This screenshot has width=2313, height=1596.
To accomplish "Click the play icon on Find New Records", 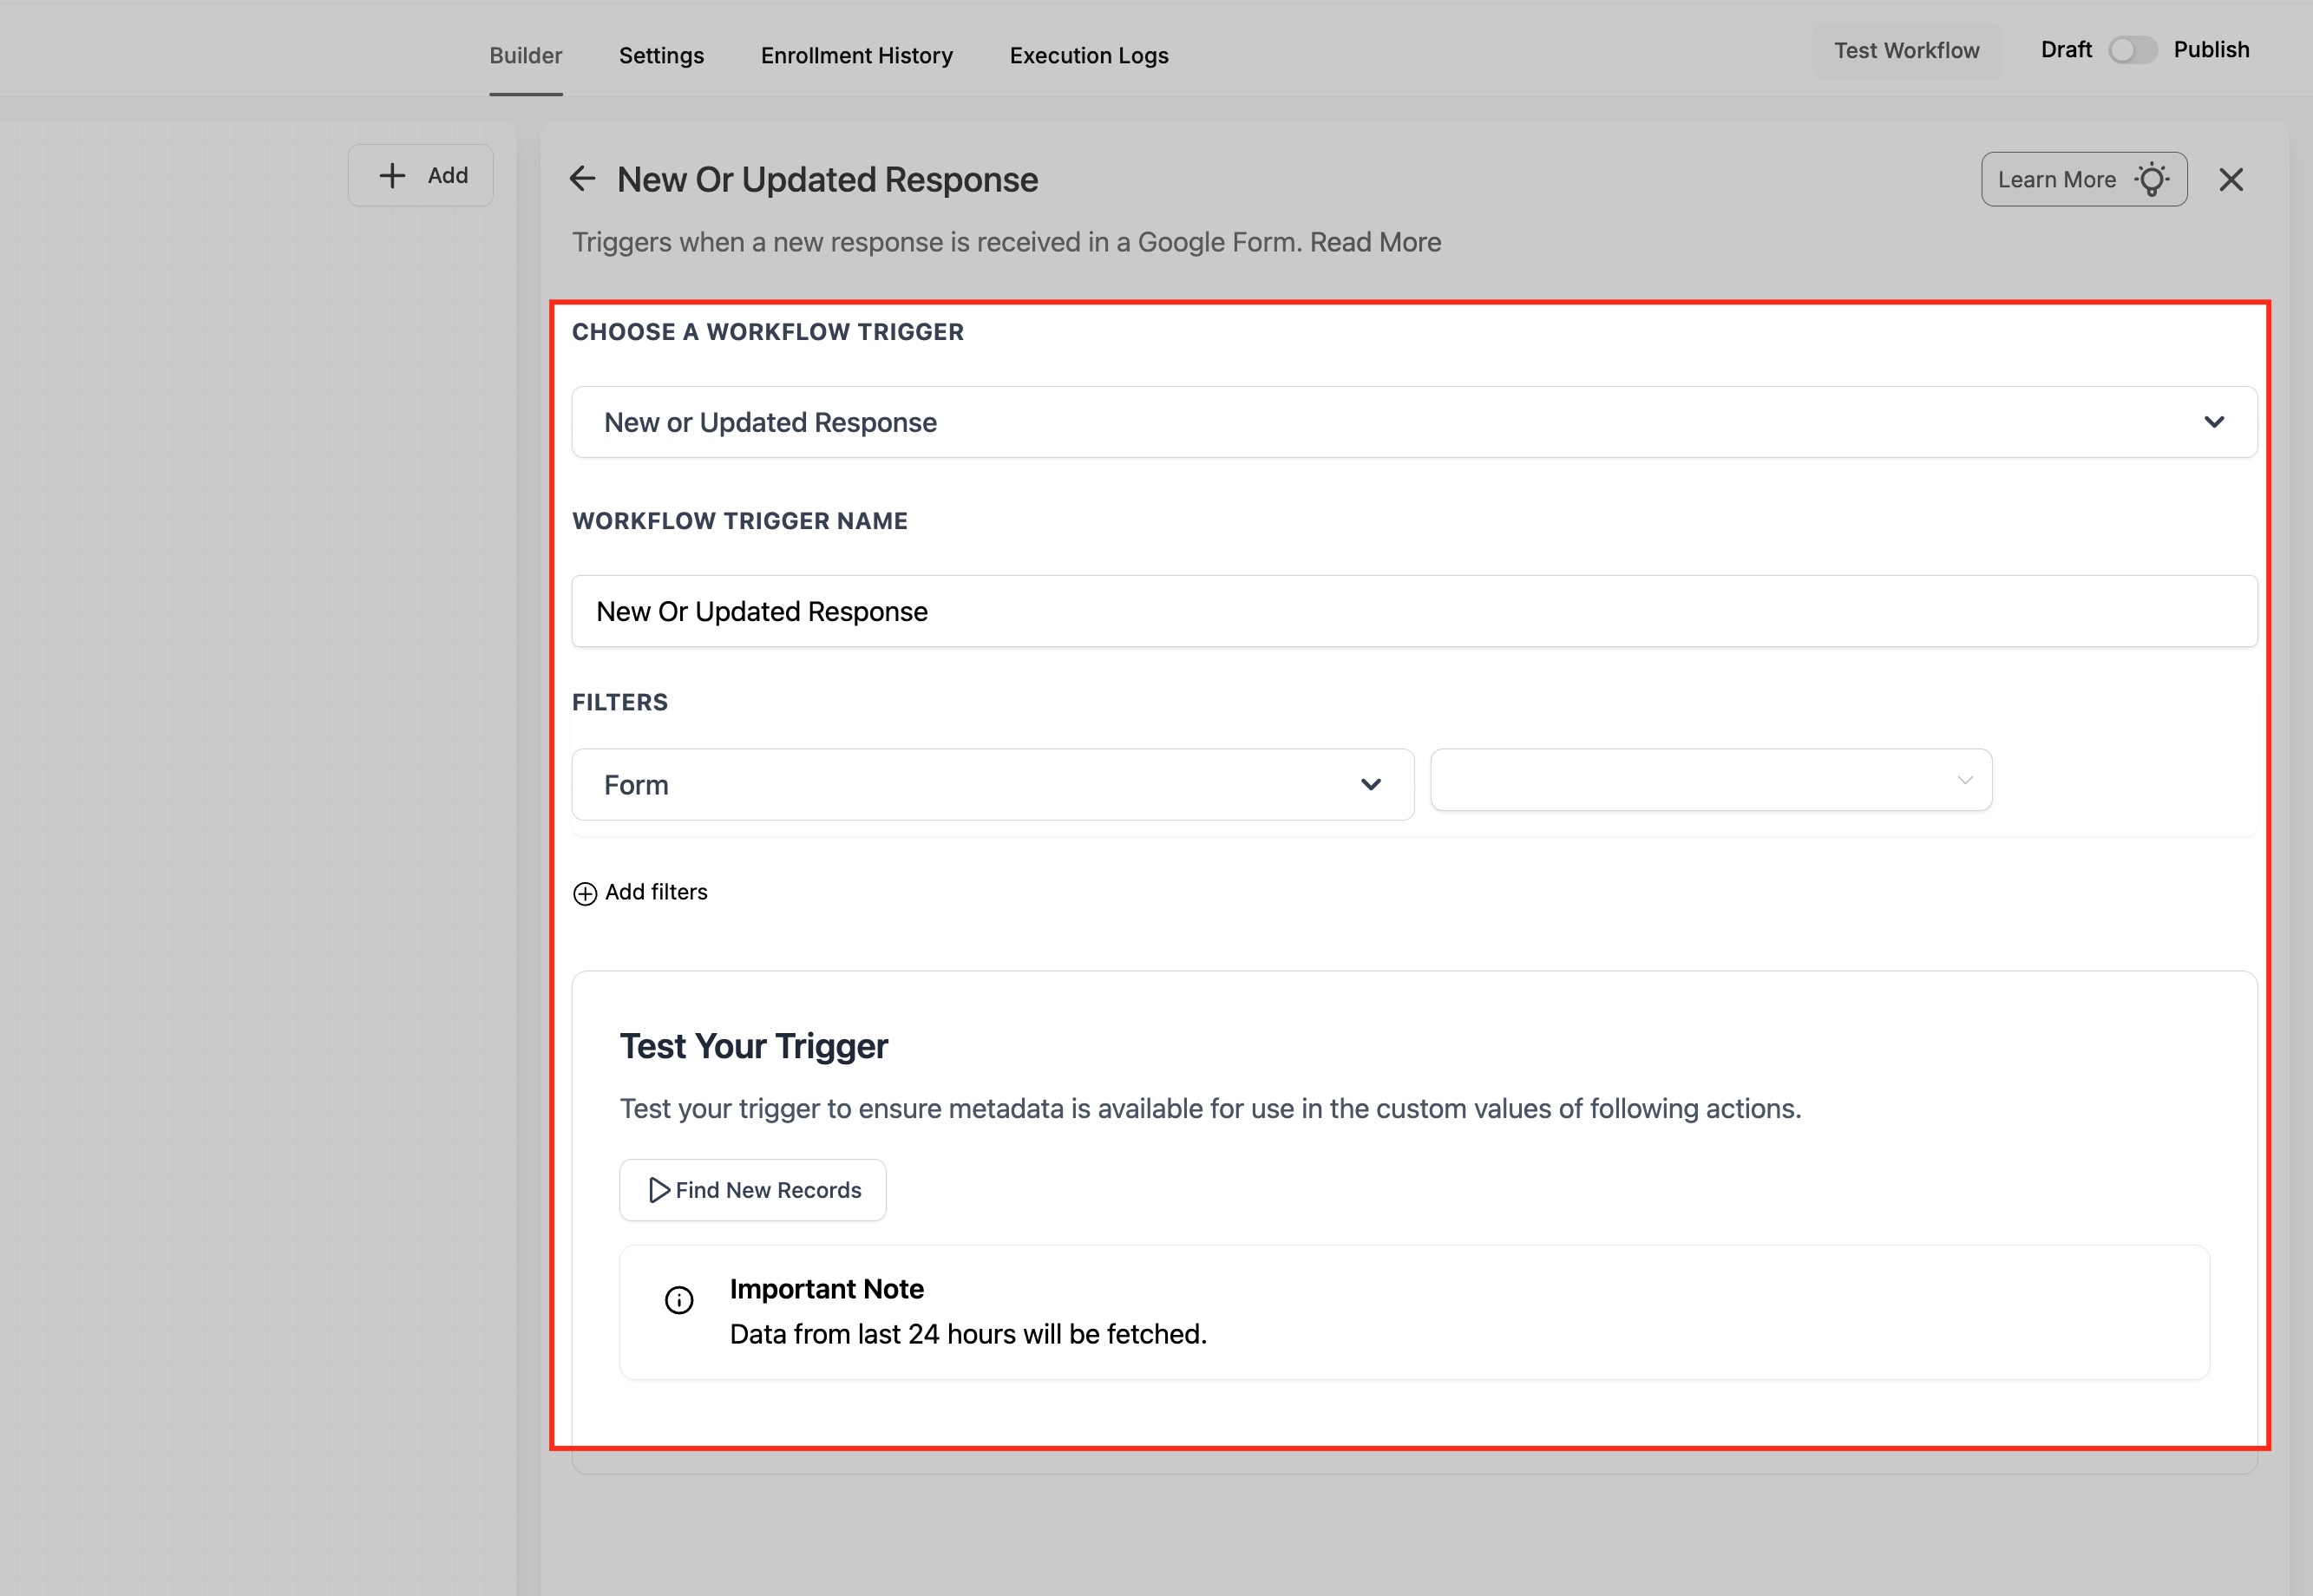I will click(659, 1190).
